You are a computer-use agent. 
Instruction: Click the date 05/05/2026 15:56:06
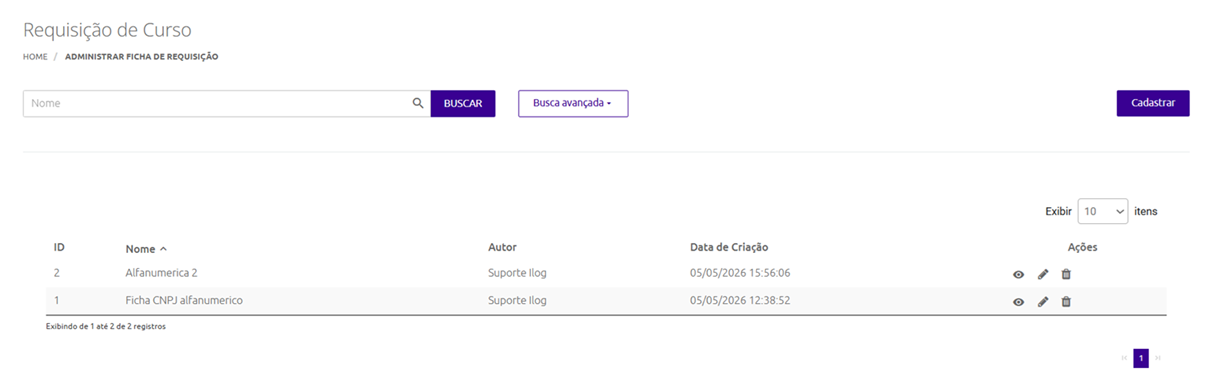[x=740, y=273]
